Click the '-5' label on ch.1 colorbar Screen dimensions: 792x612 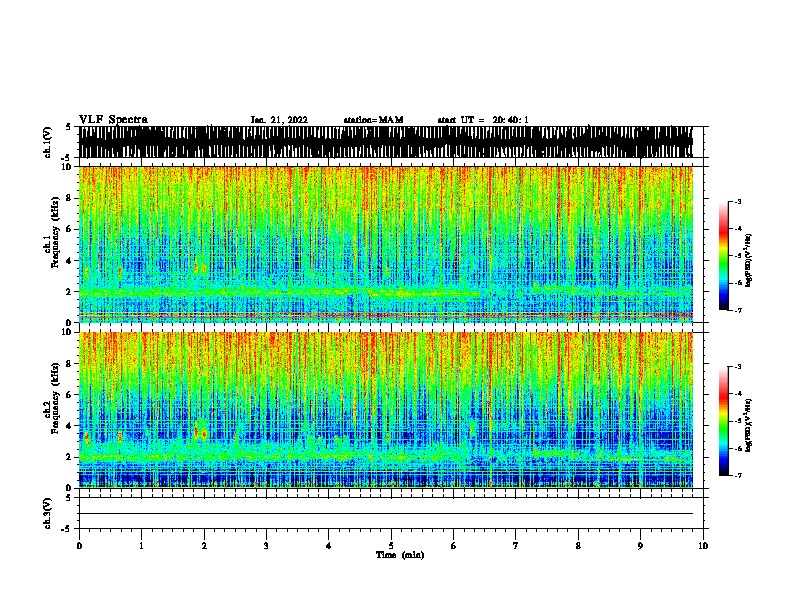tap(737, 256)
